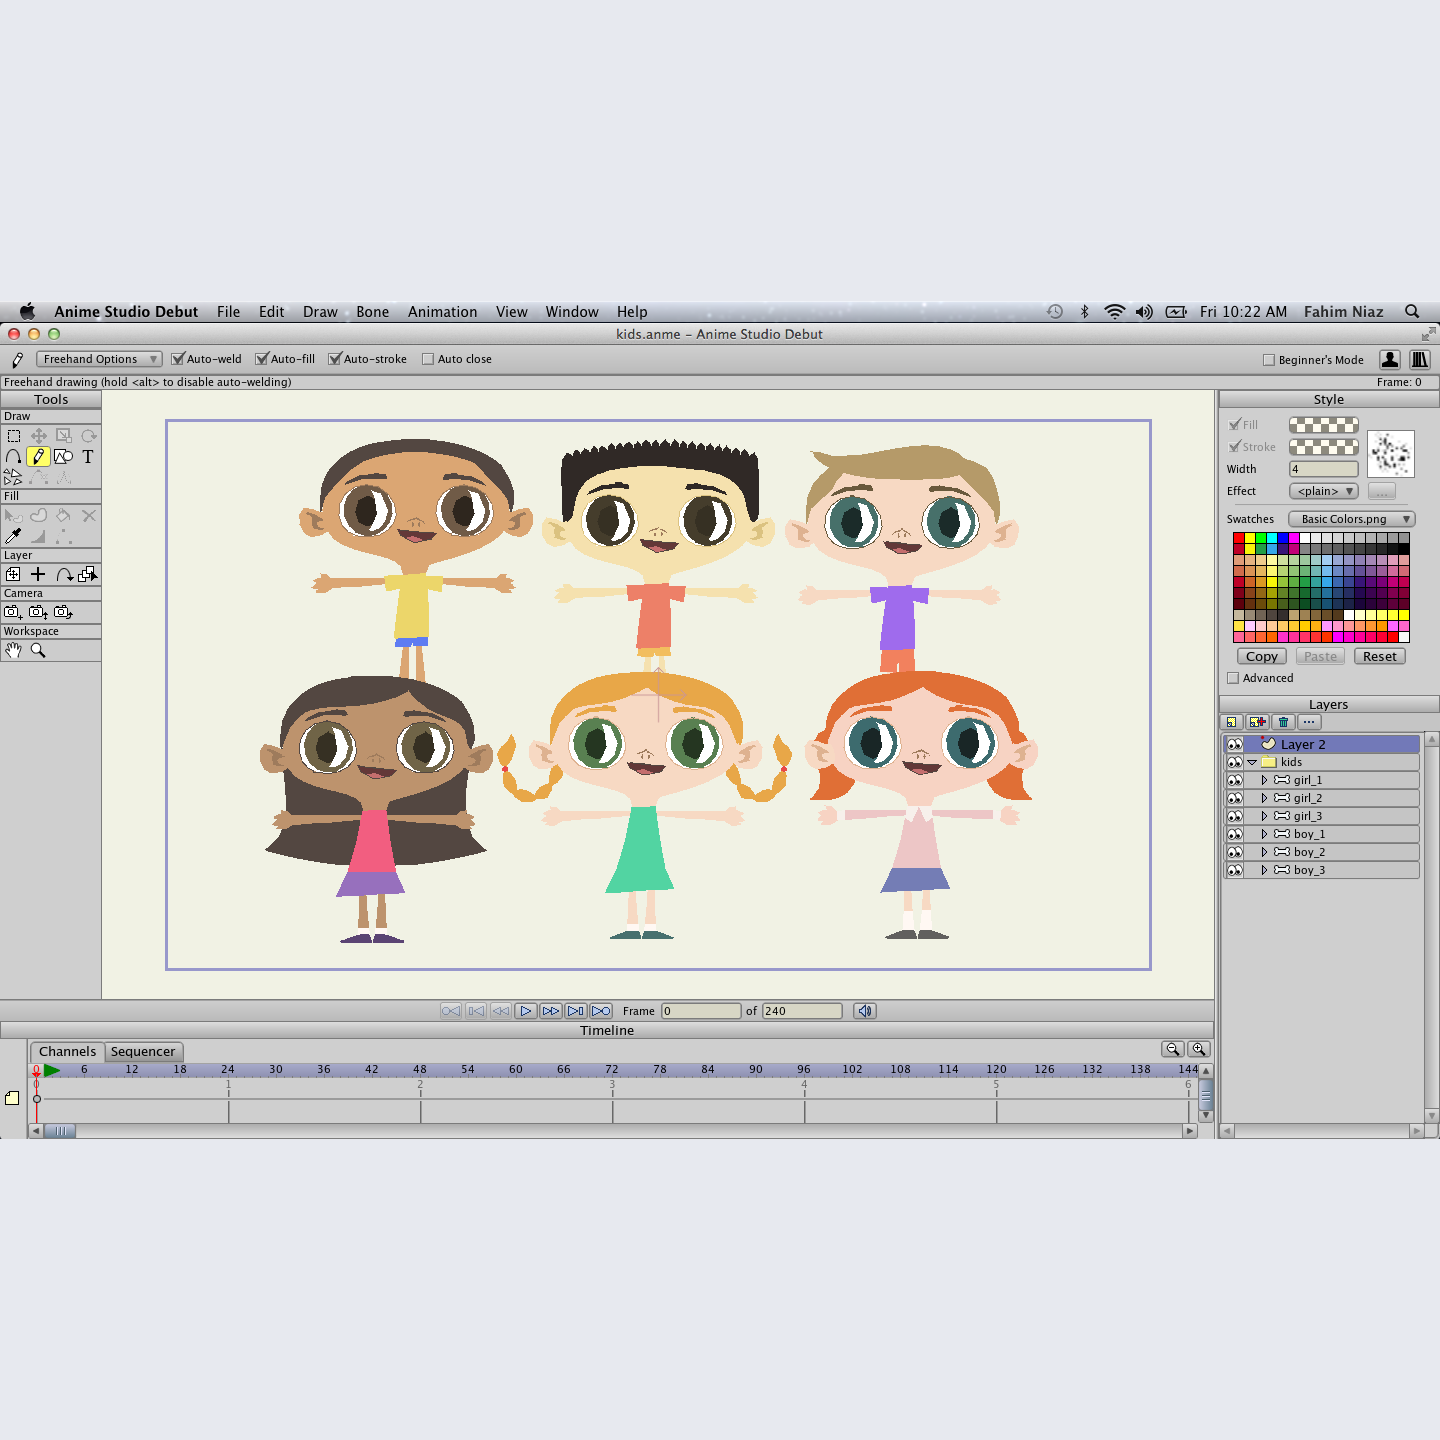1440x1440 pixels.
Task: Open macOS Spotlight search
Action: pyautogui.click(x=1412, y=312)
